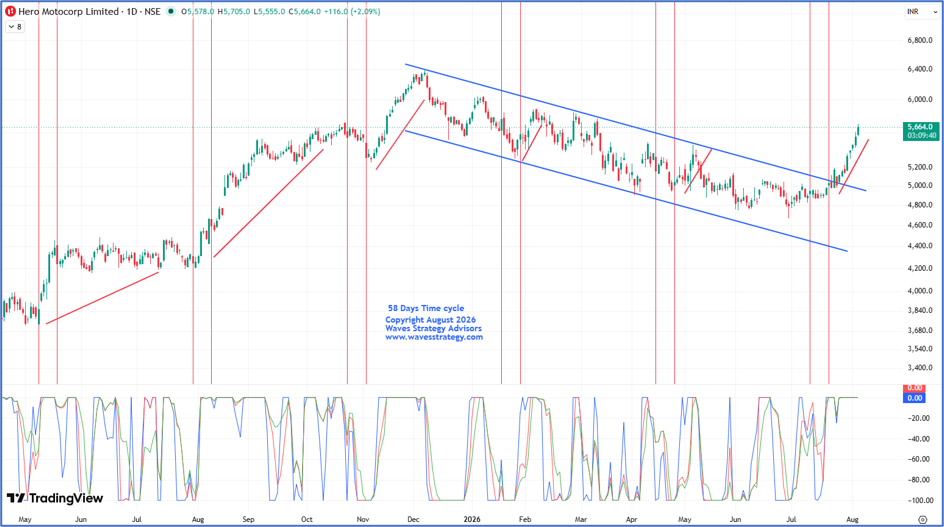Click the low value L5,555.0
Viewport: 944px width, 527px height.
pyautogui.click(x=269, y=11)
